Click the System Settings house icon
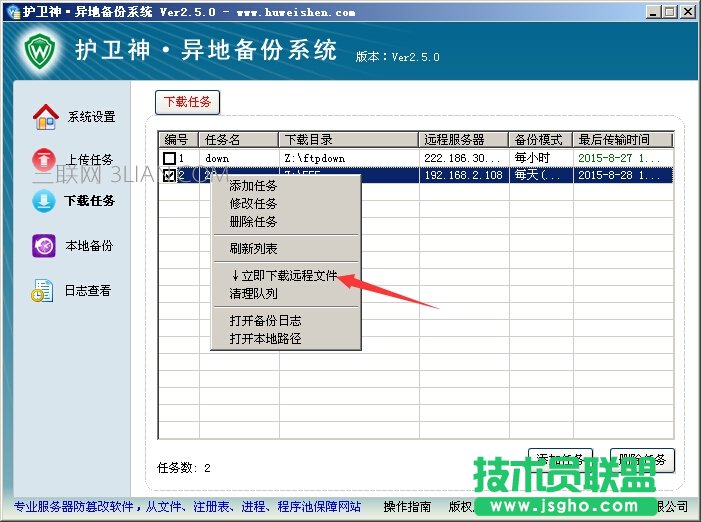Screen dimensions: 701x522 pos(45,117)
